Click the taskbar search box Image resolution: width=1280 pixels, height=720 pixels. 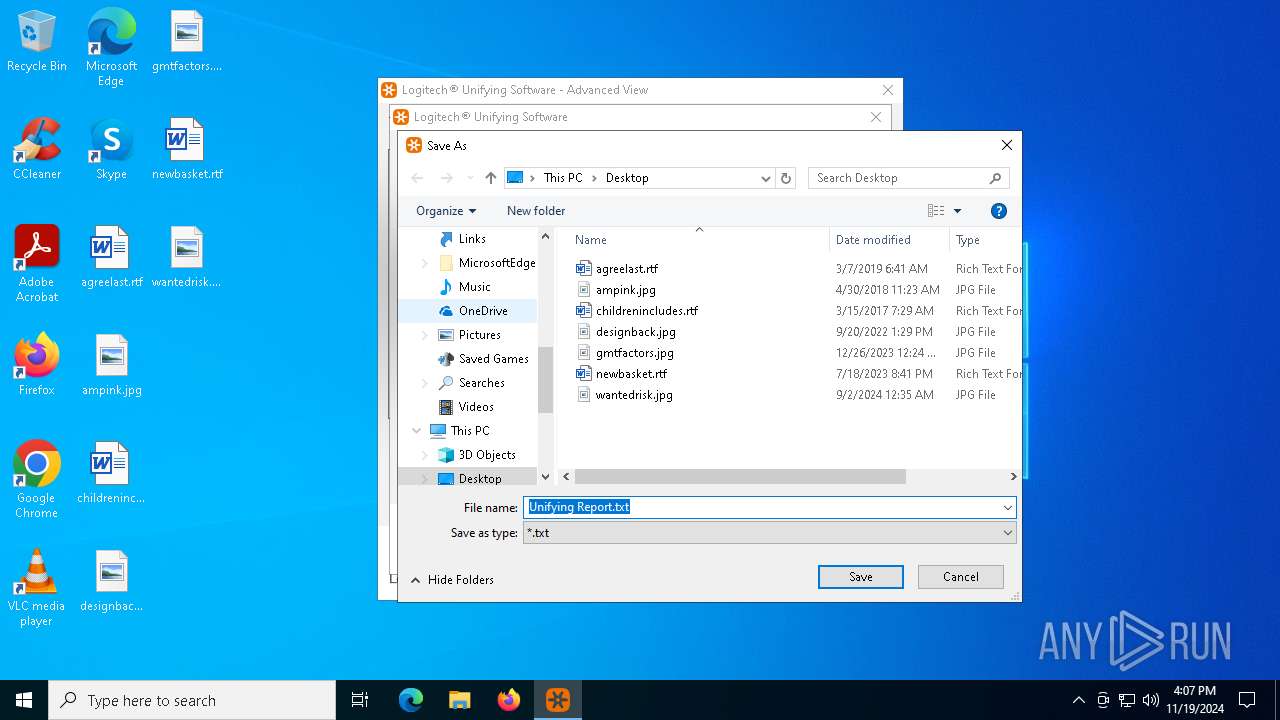point(192,700)
